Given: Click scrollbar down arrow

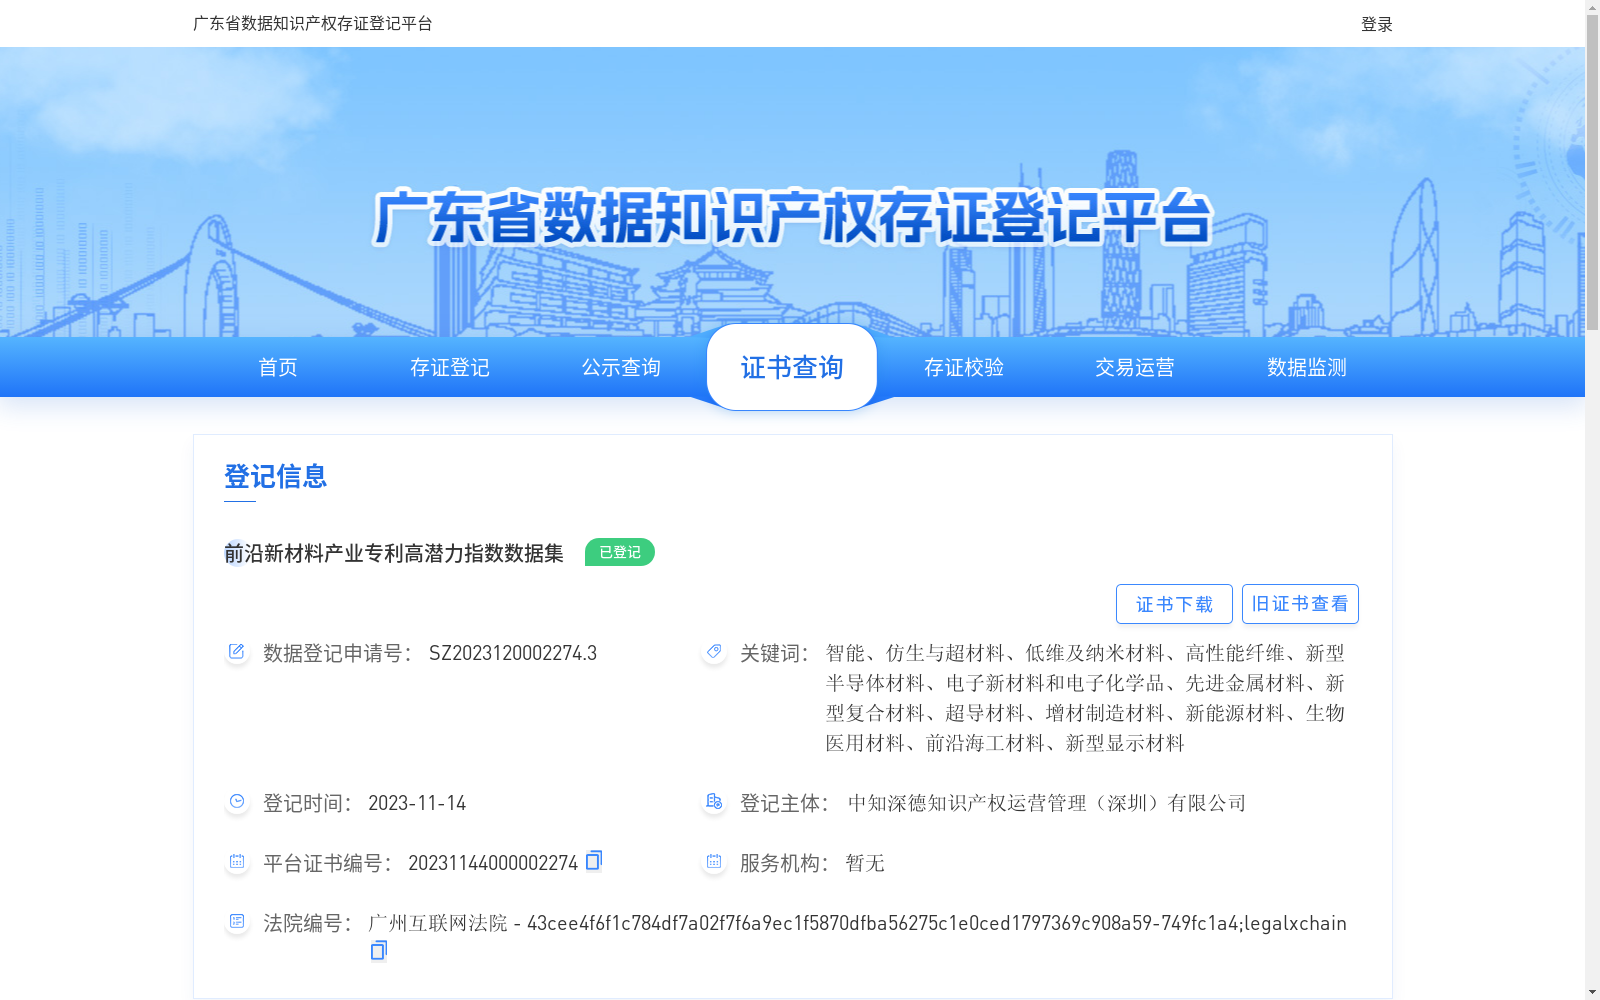Looking at the screenshot, I should [1592, 992].
